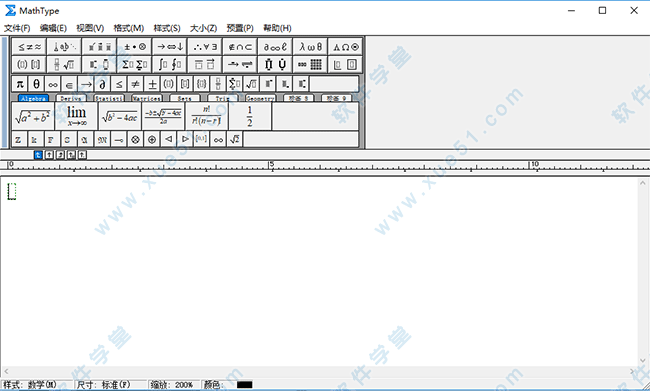Image resolution: width=650 pixels, height=391 pixels.
Task: Insert the less-than-or-equal symbol in the small bar
Action: coord(119,84)
